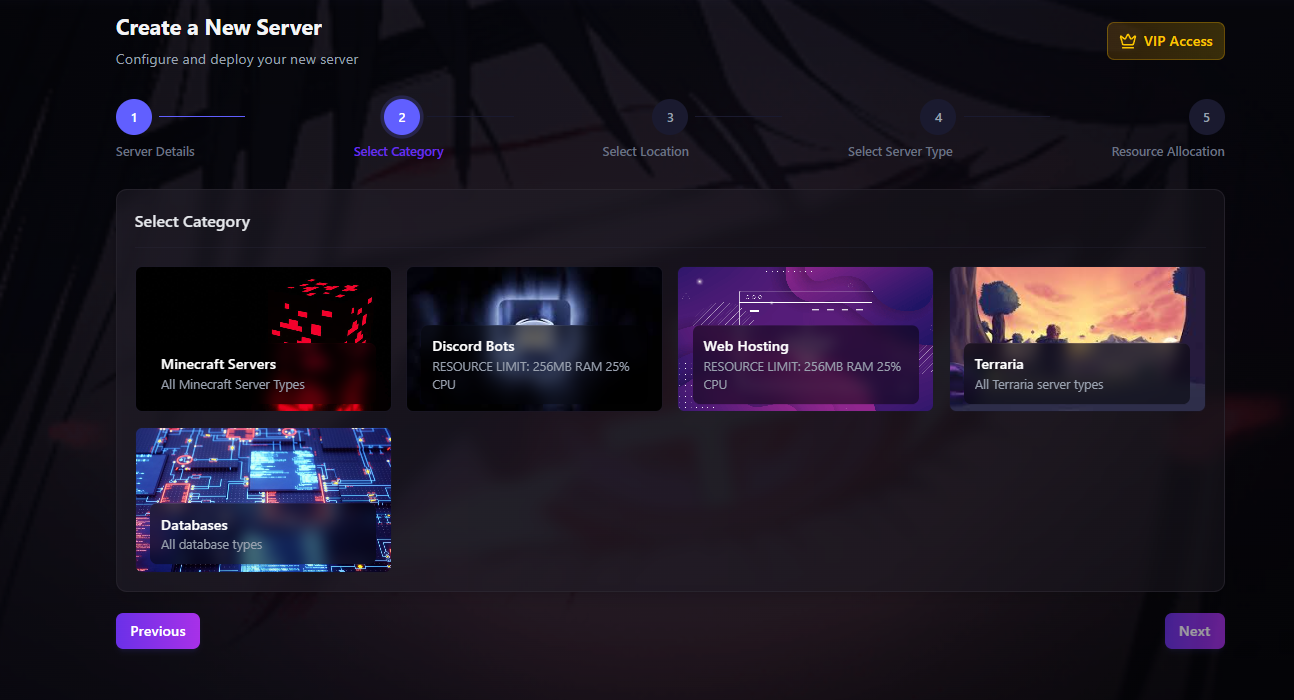Pick the Terraria server category
The width and height of the screenshot is (1294, 700).
[x=1077, y=338]
